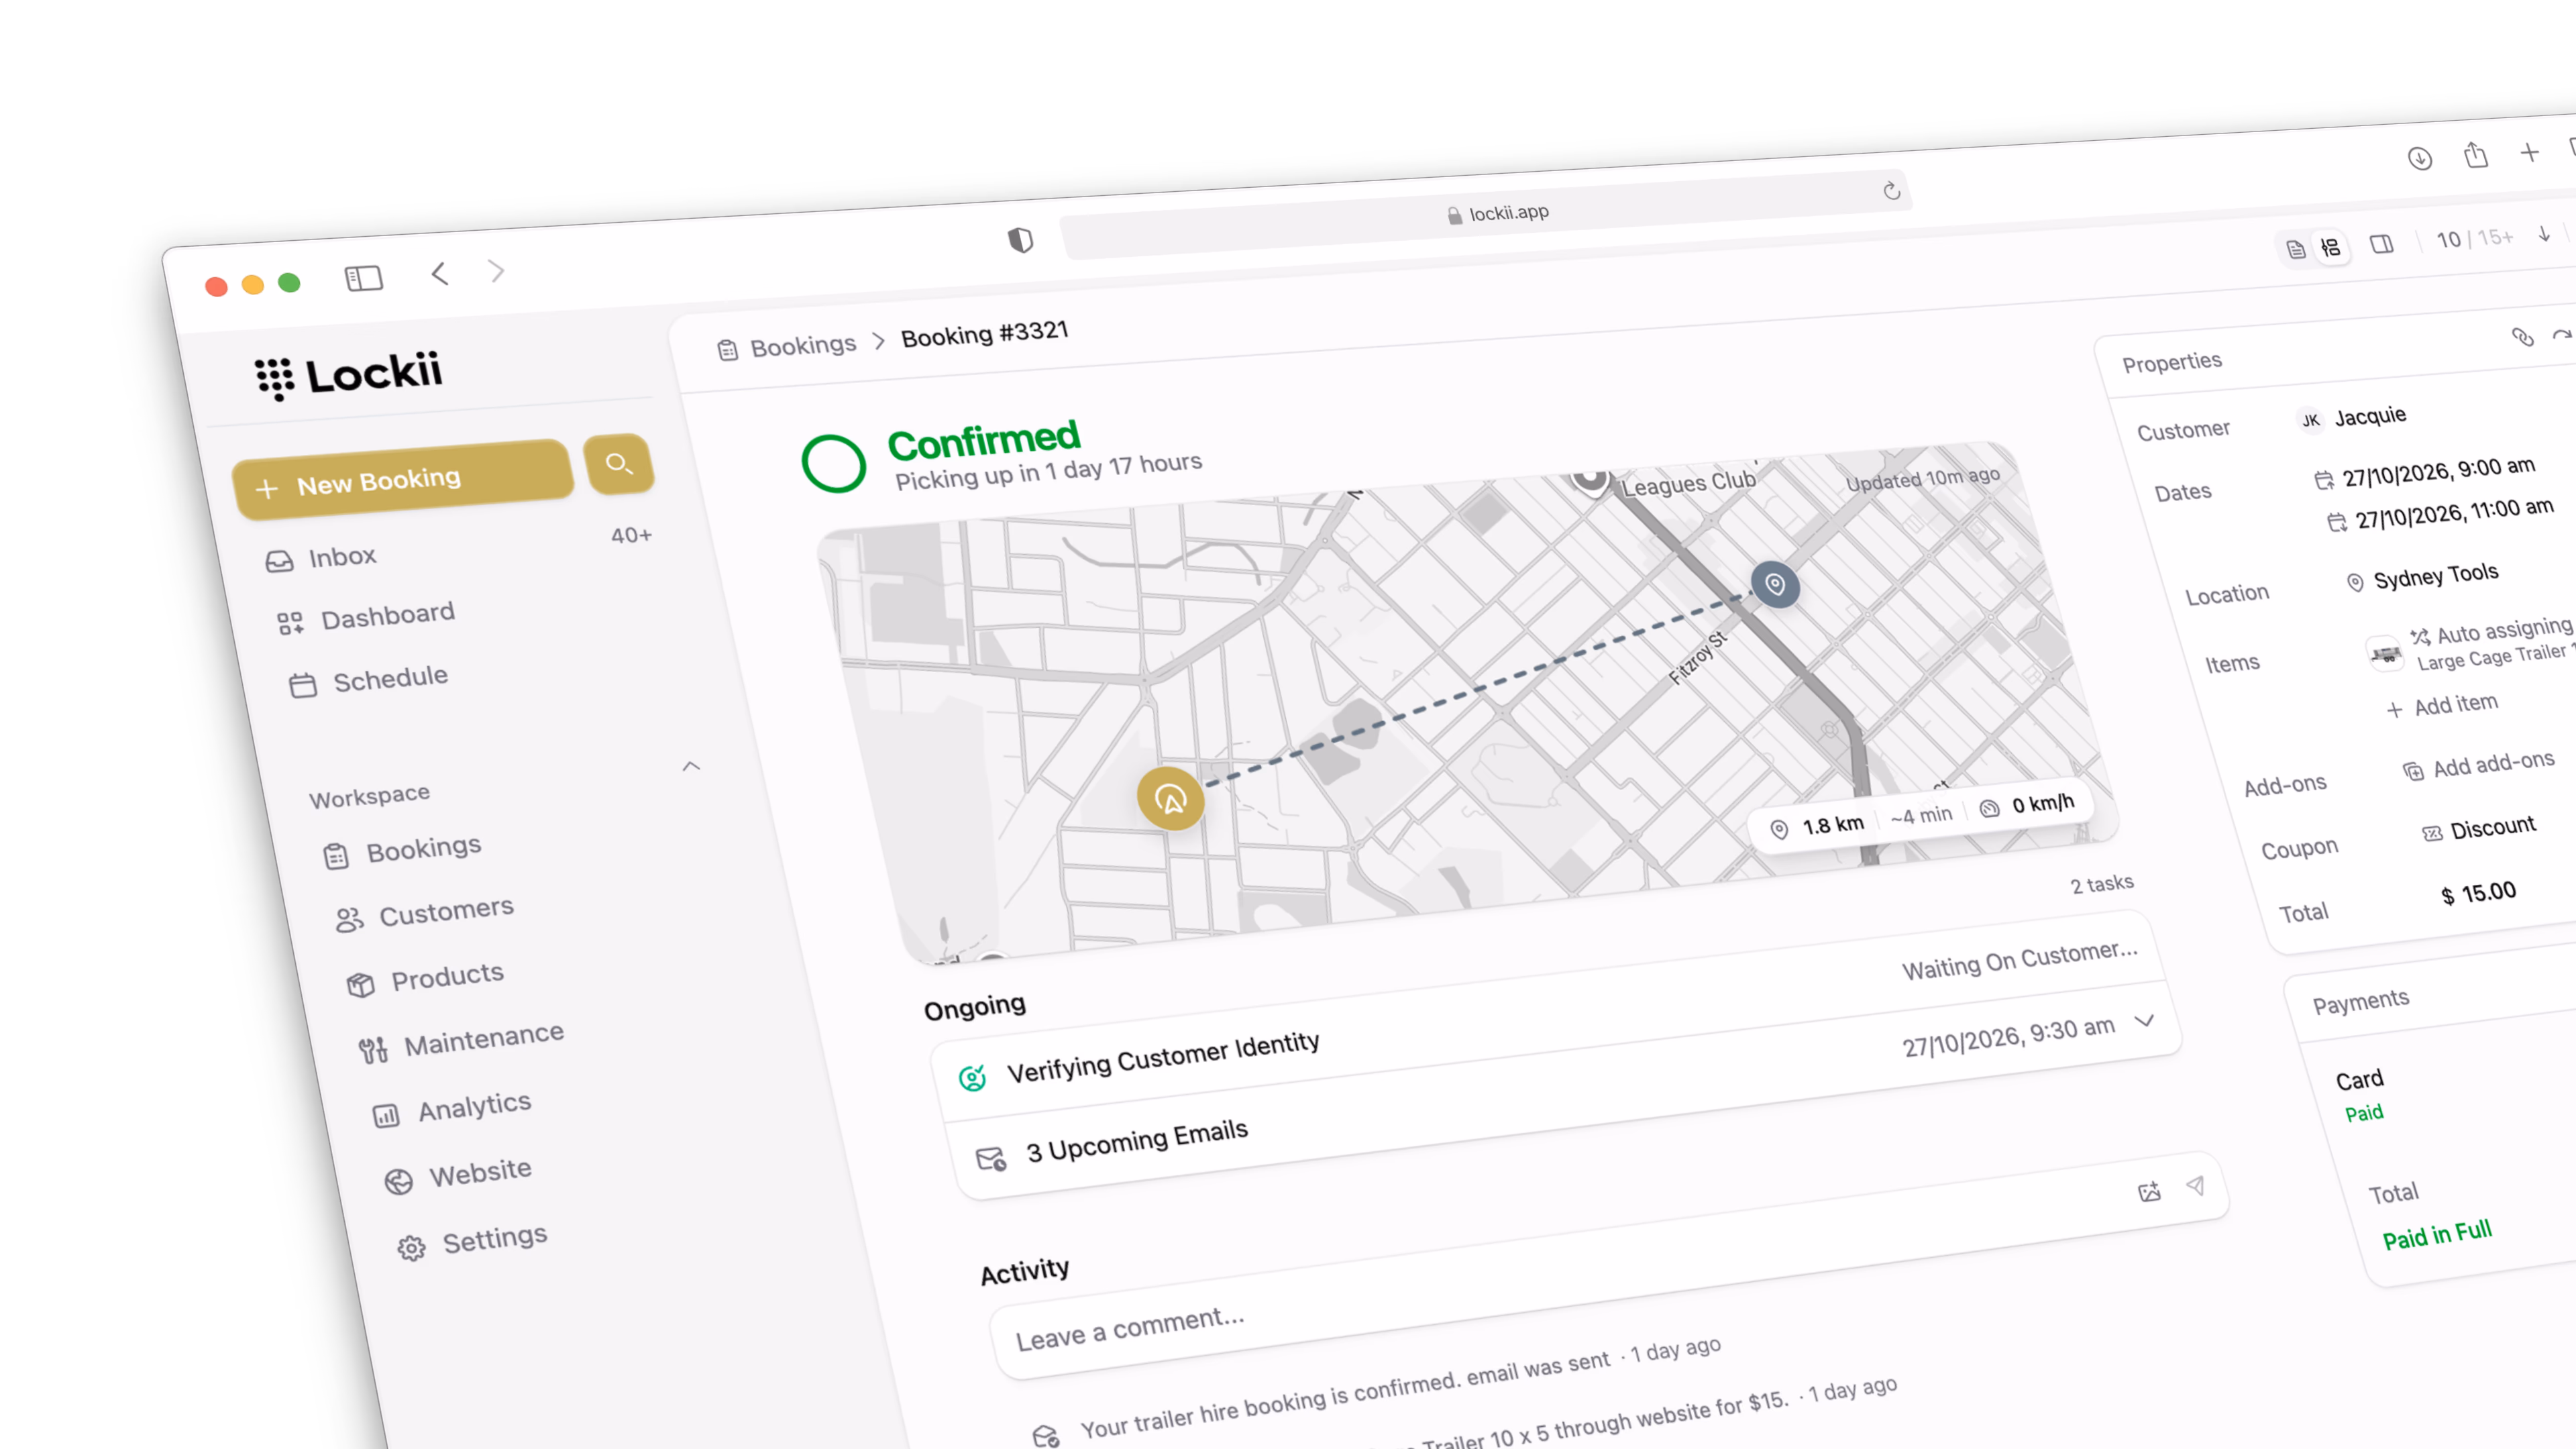2576x1449 pixels.
Task: Open a new browser tab with plus
Action: coord(2529,152)
